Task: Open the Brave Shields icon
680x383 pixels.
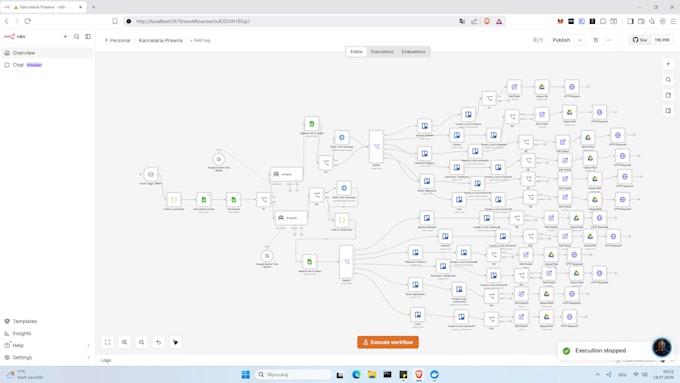Action: [x=487, y=21]
